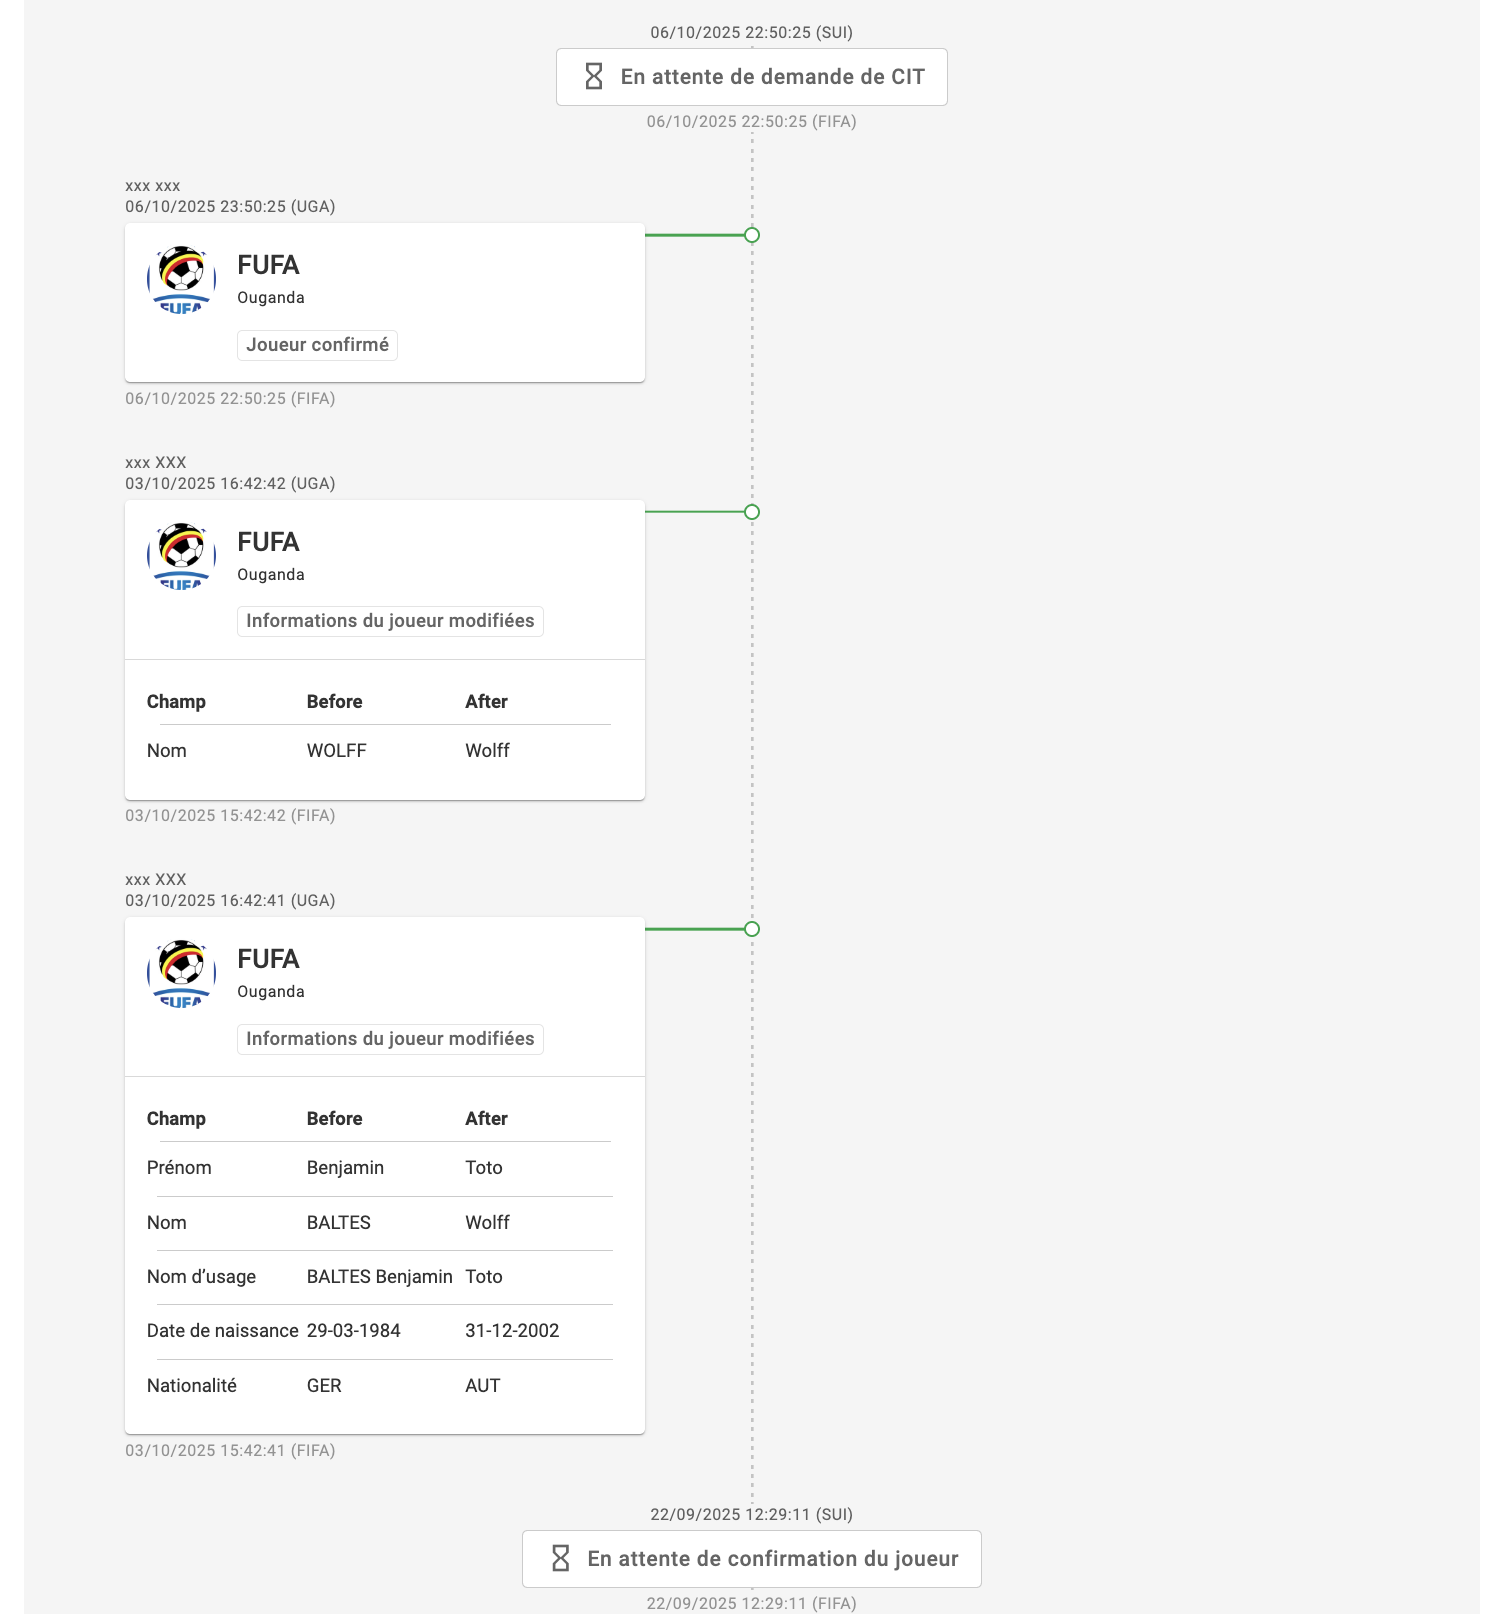The height and width of the screenshot is (1614, 1500).
Task: Click the 'After' value Wolff in the WOLFF row
Action: [487, 751]
